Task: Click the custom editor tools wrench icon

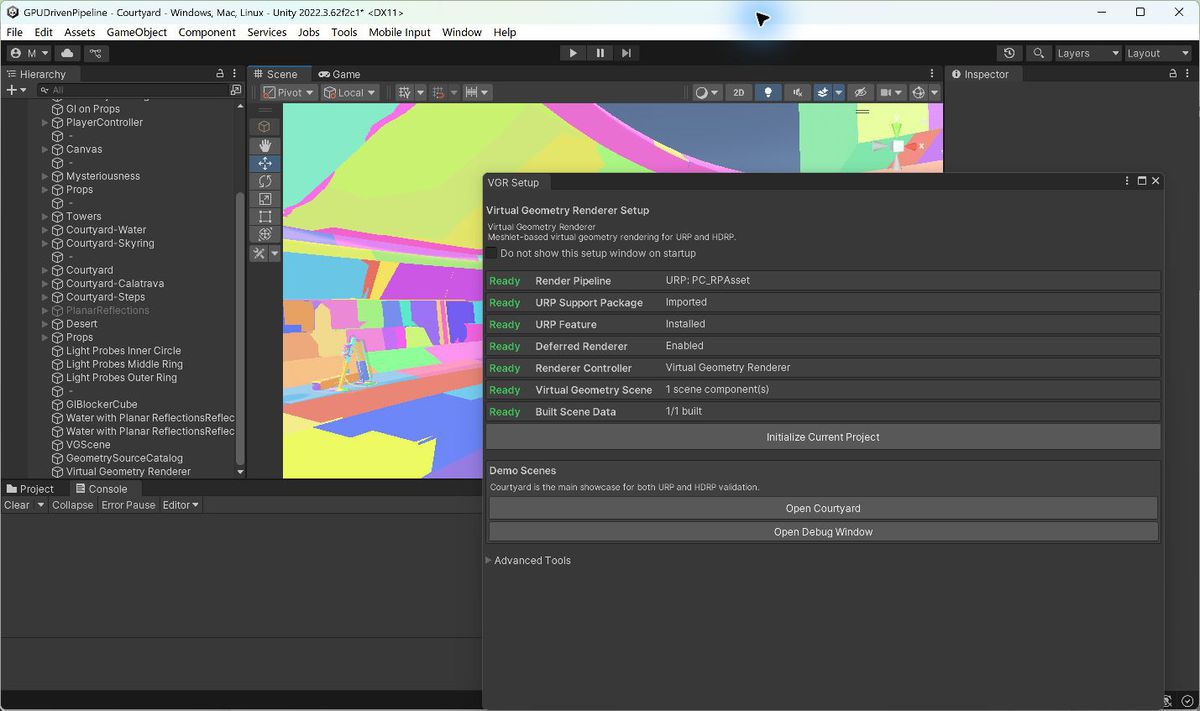Action: (x=259, y=254)
